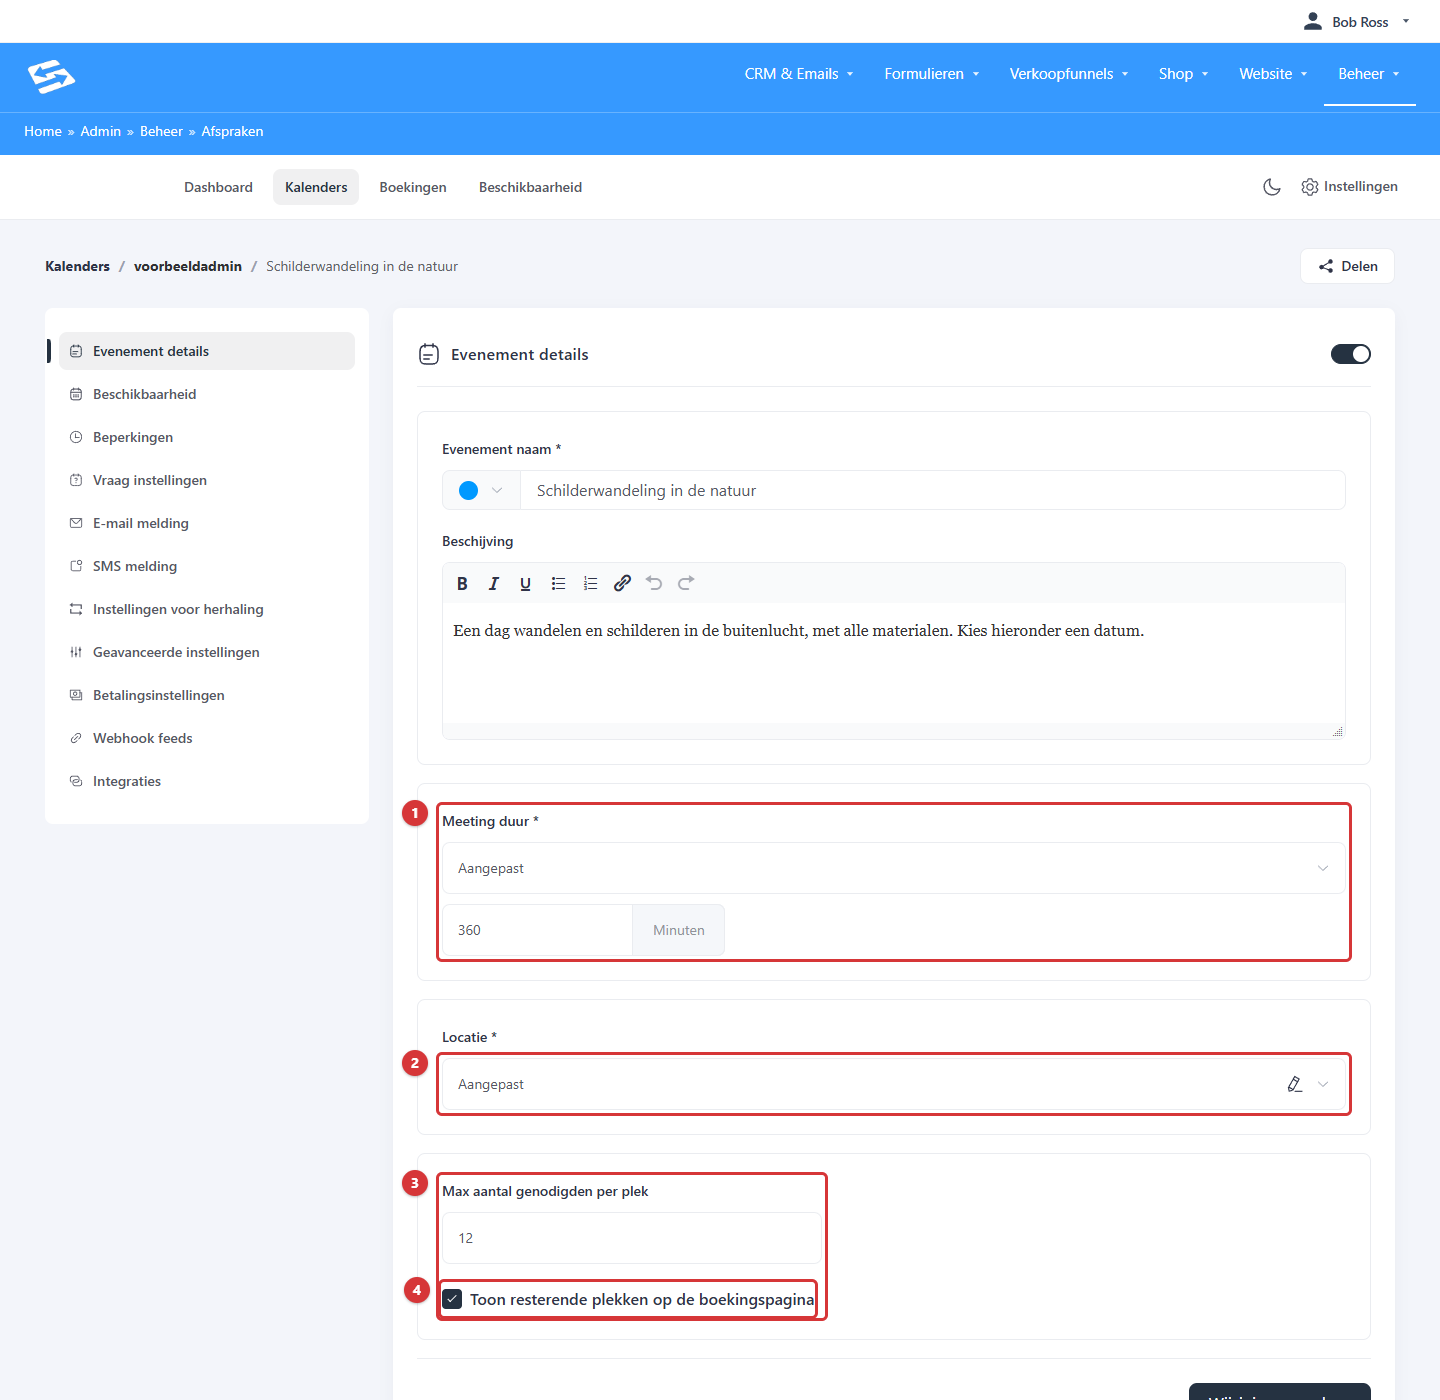Open the CRM & Emails menu
1440x1400 pixels.
pos(799,74)
